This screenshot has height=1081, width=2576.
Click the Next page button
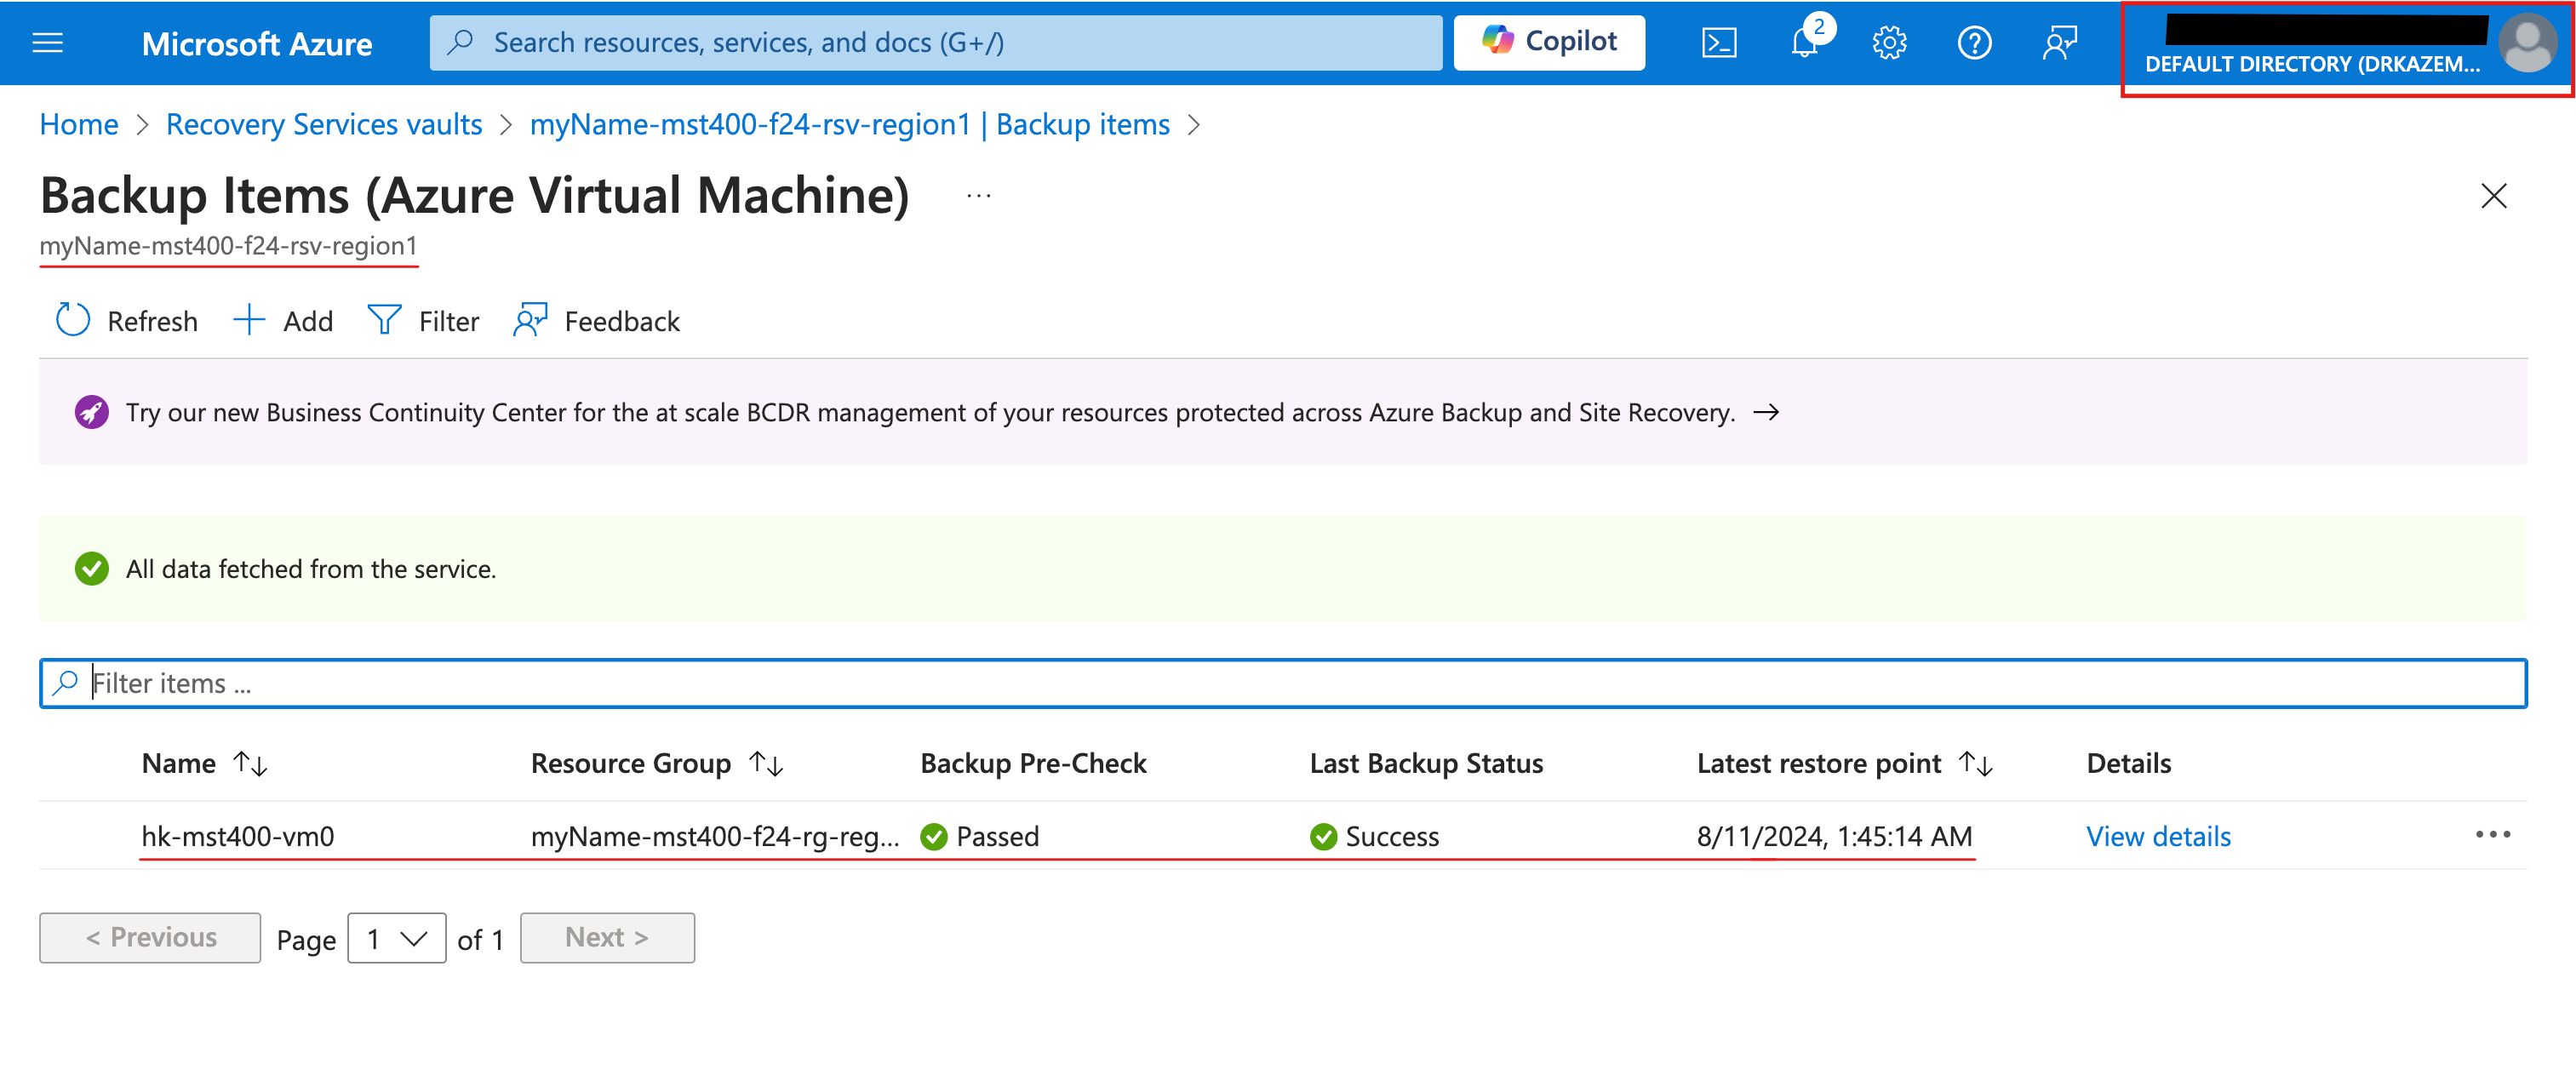point(607,938)
